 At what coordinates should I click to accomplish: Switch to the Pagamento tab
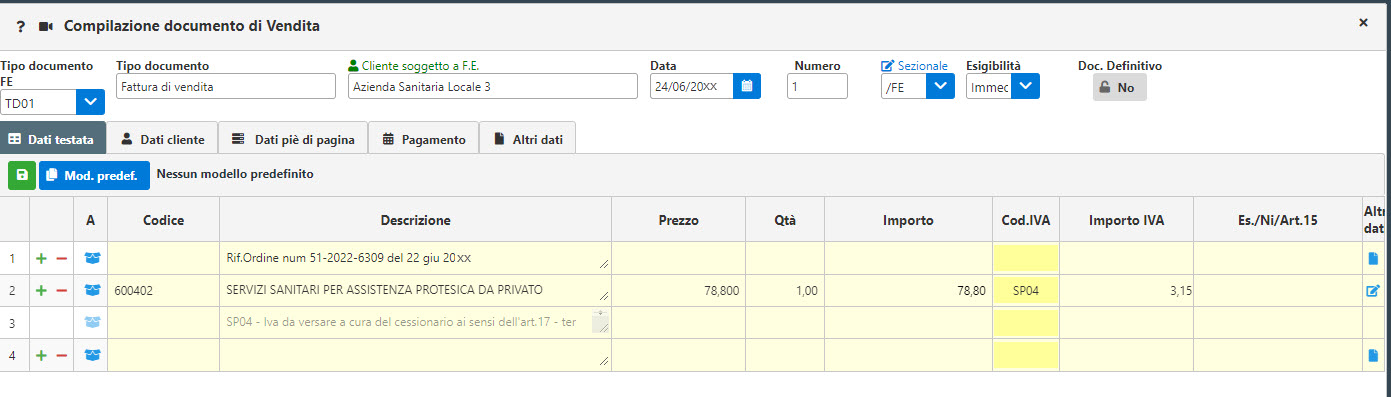[424, 140]
